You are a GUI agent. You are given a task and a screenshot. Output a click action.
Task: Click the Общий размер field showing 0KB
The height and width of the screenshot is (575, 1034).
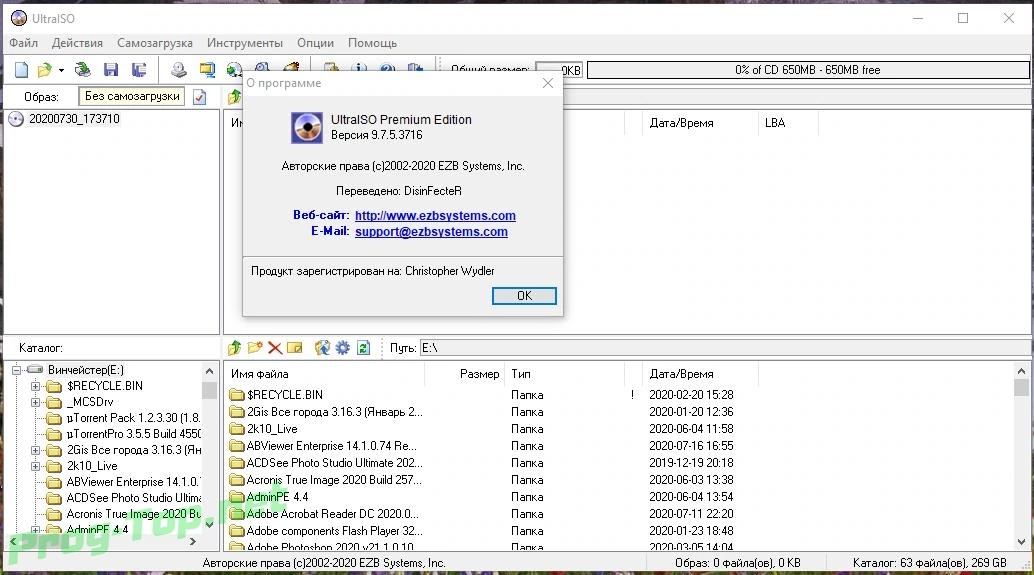(559, 70)
